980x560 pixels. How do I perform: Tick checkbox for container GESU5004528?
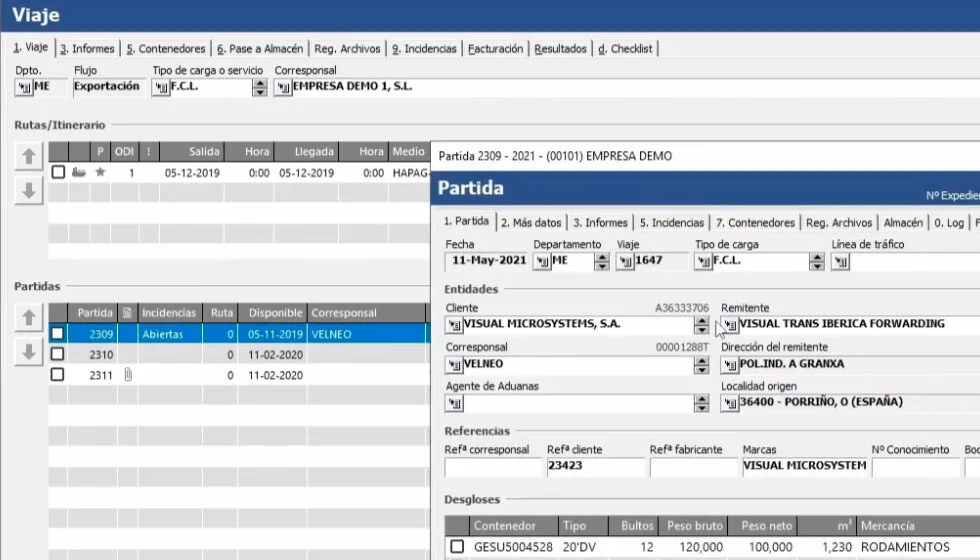tap(458, 546)
